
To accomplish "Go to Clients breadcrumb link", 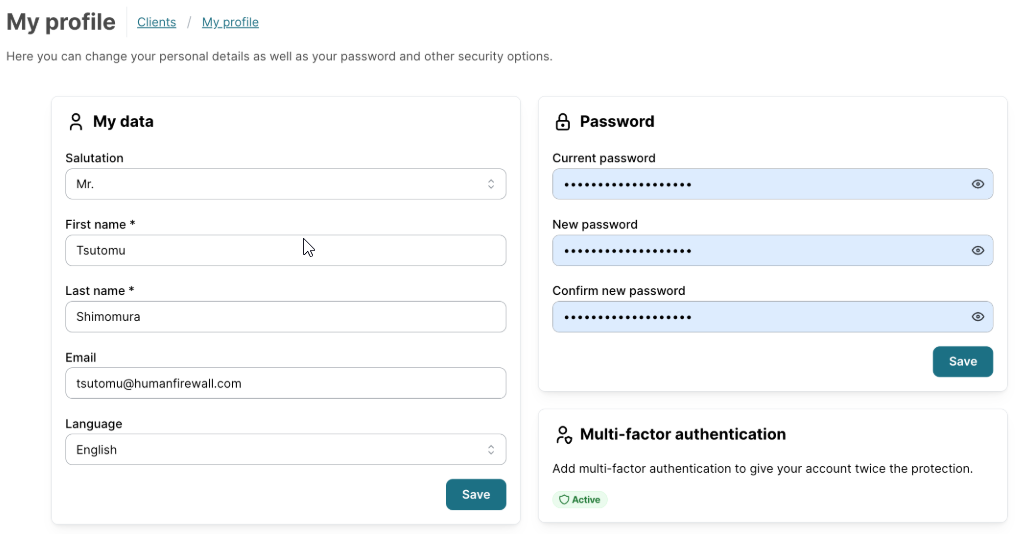I will tap(156, 22).
